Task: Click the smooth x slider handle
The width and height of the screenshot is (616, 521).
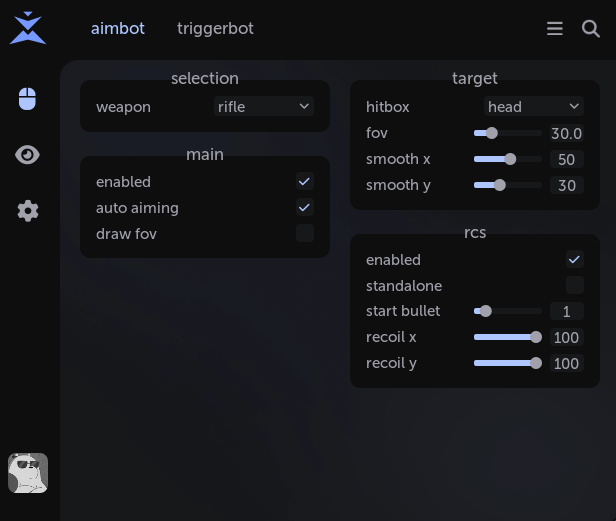Action: coord(510,159)
